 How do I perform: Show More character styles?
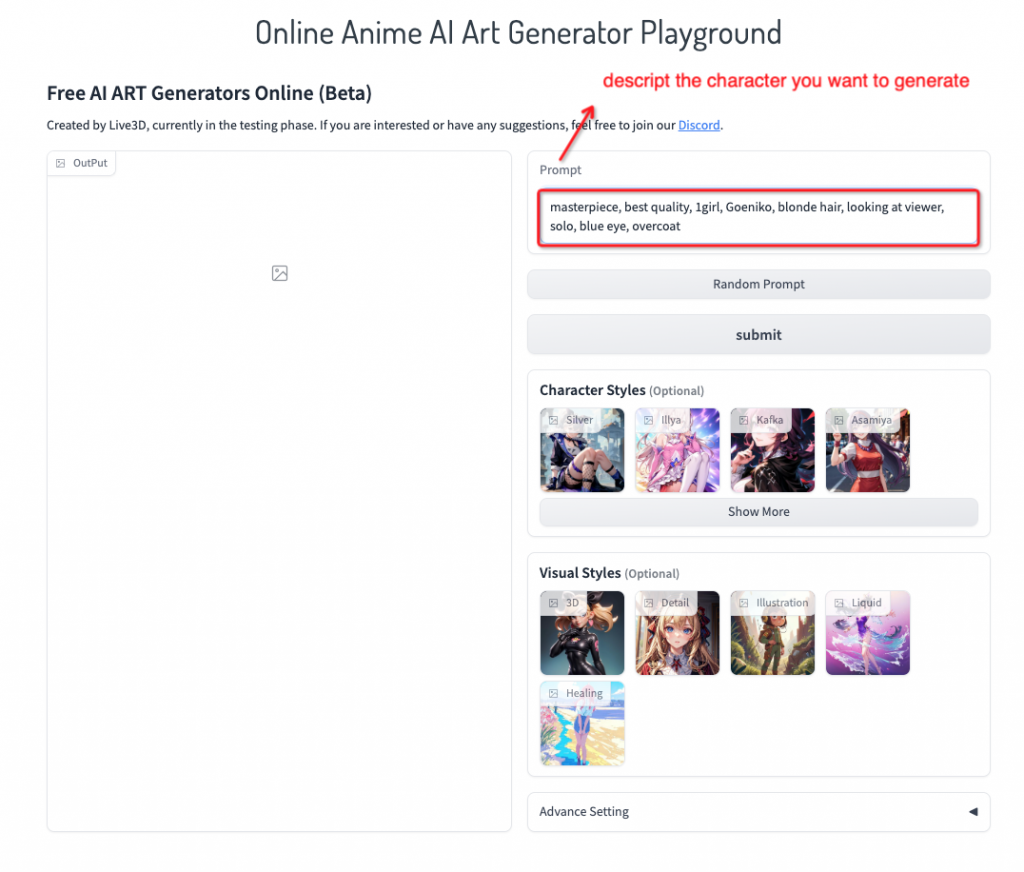pos(758,511)
